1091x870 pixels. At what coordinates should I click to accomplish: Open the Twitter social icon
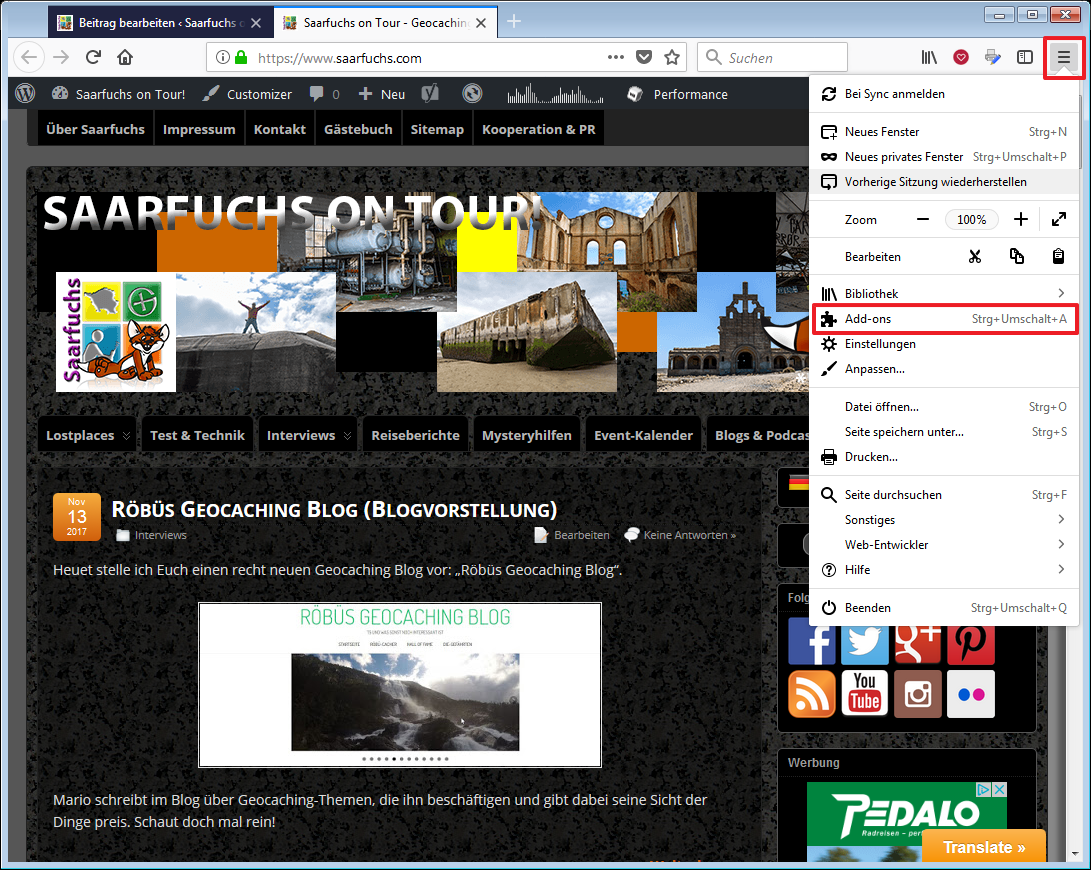(x=864, y=641)
